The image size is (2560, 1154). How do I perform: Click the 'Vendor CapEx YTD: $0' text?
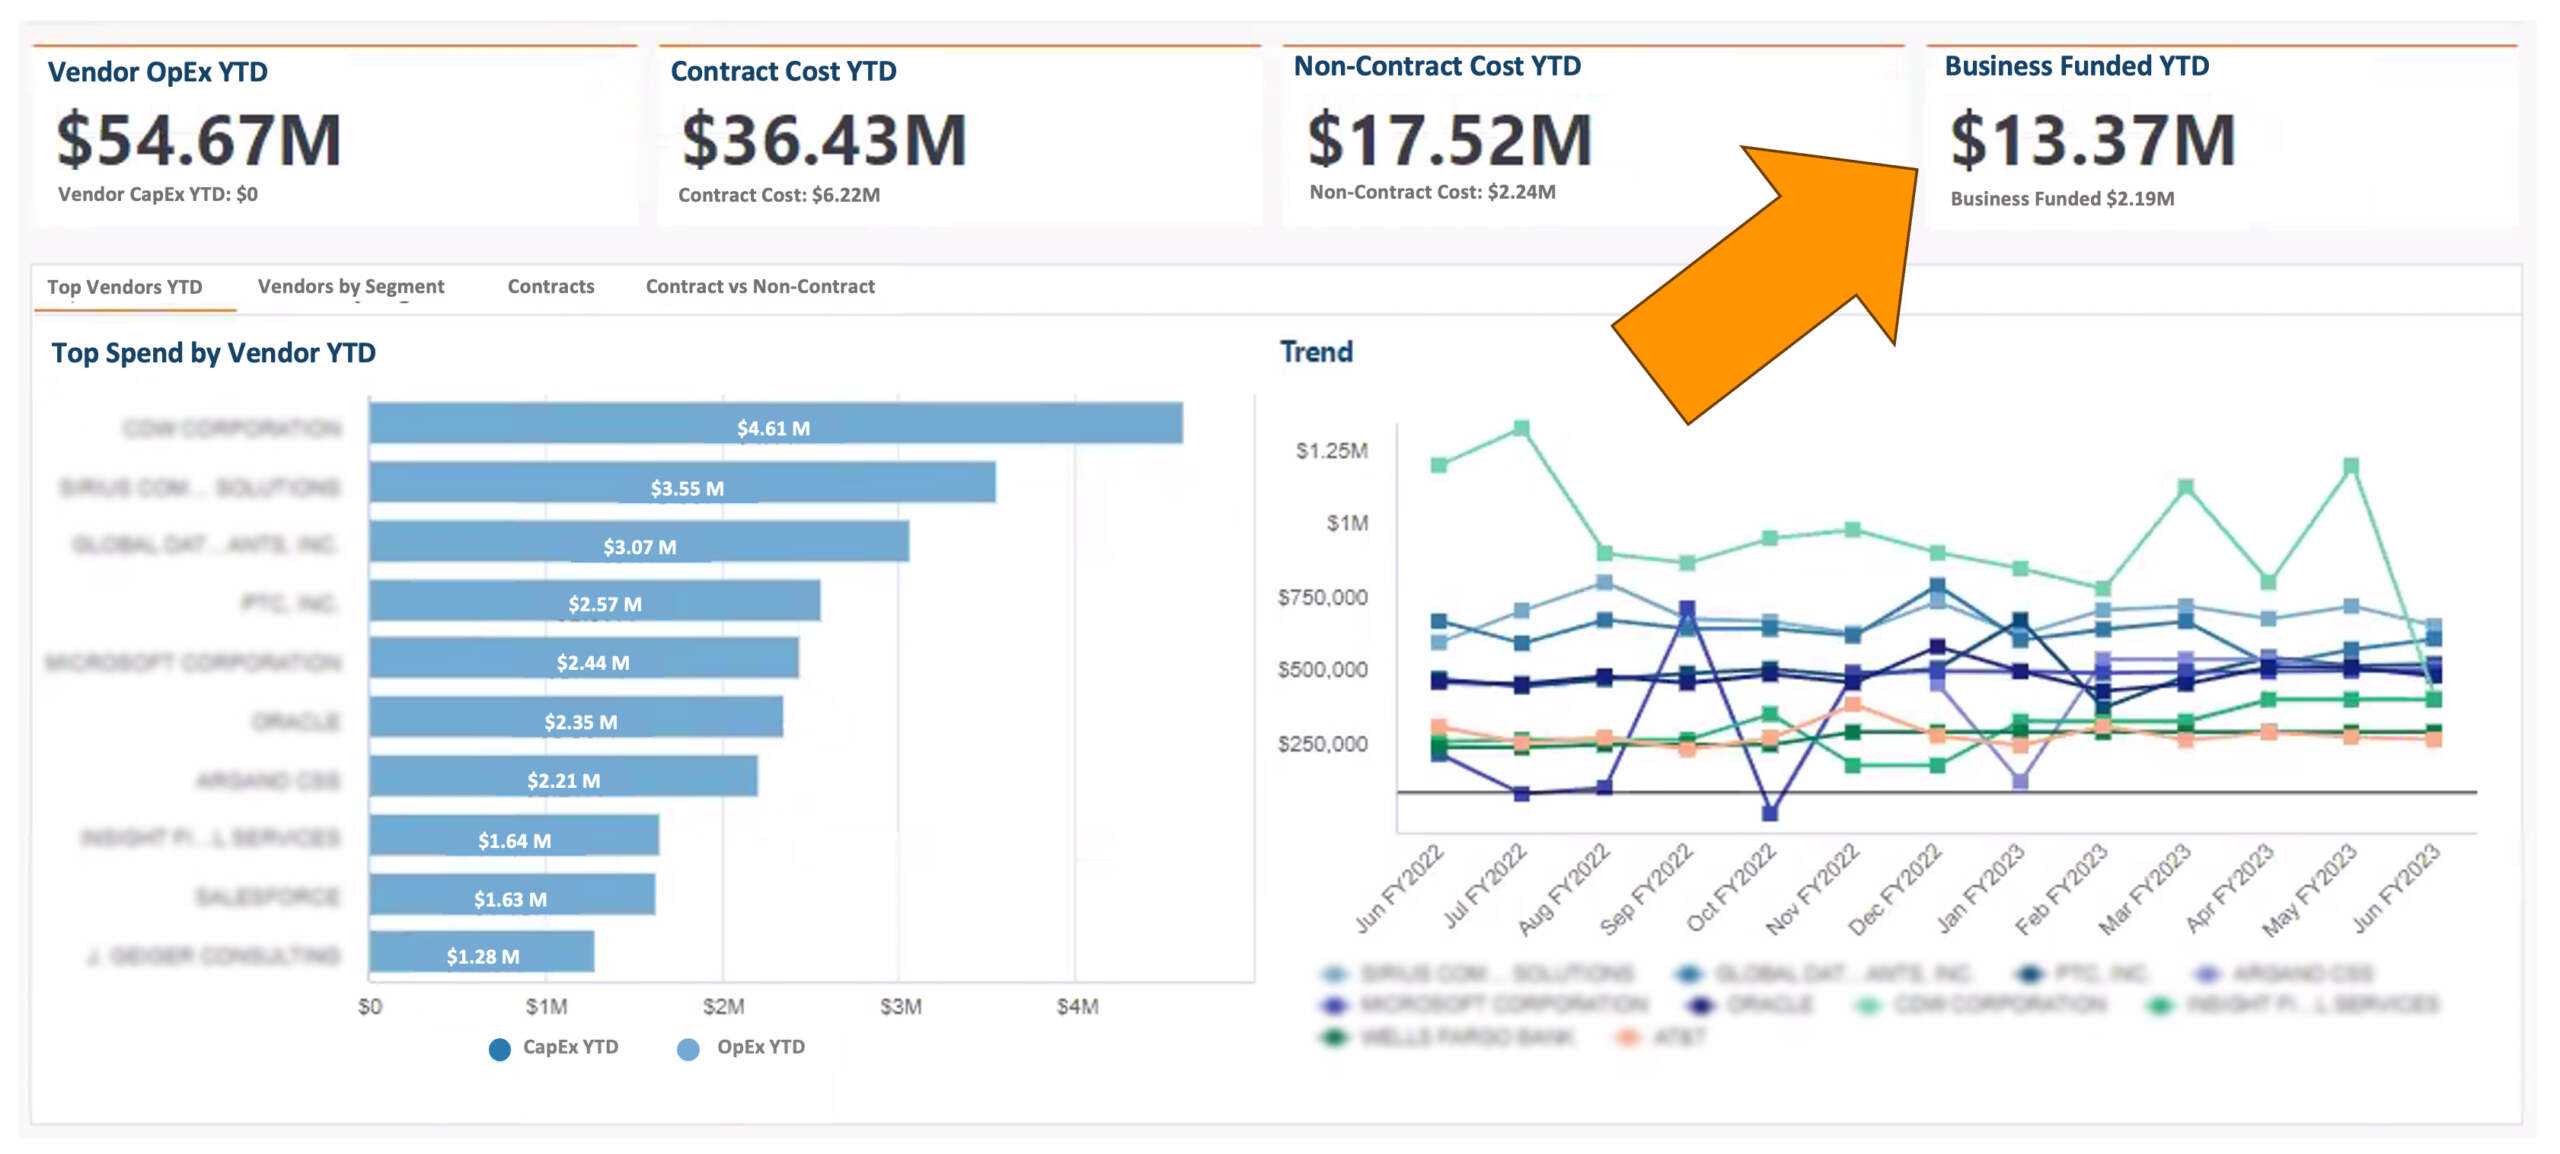pos(158,194)
